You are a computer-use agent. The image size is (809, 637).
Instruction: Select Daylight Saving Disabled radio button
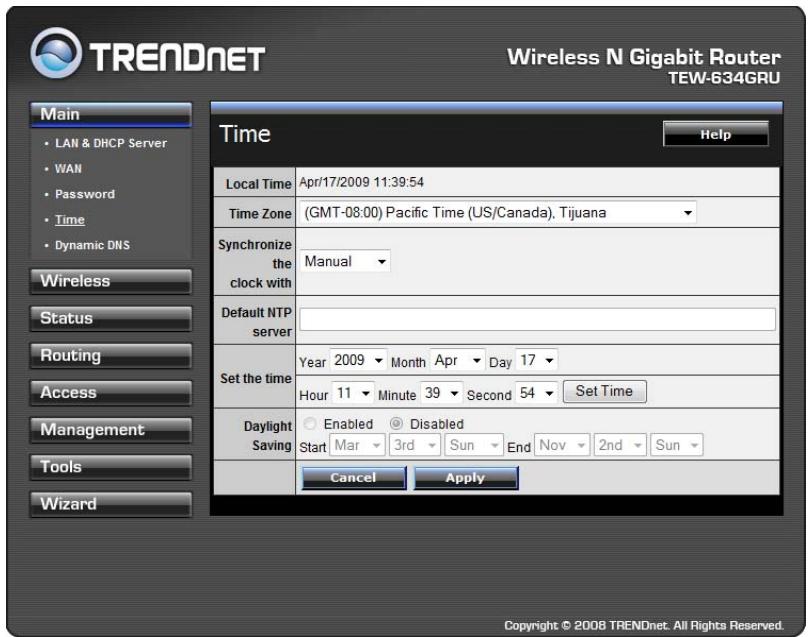tap(396, 423)
